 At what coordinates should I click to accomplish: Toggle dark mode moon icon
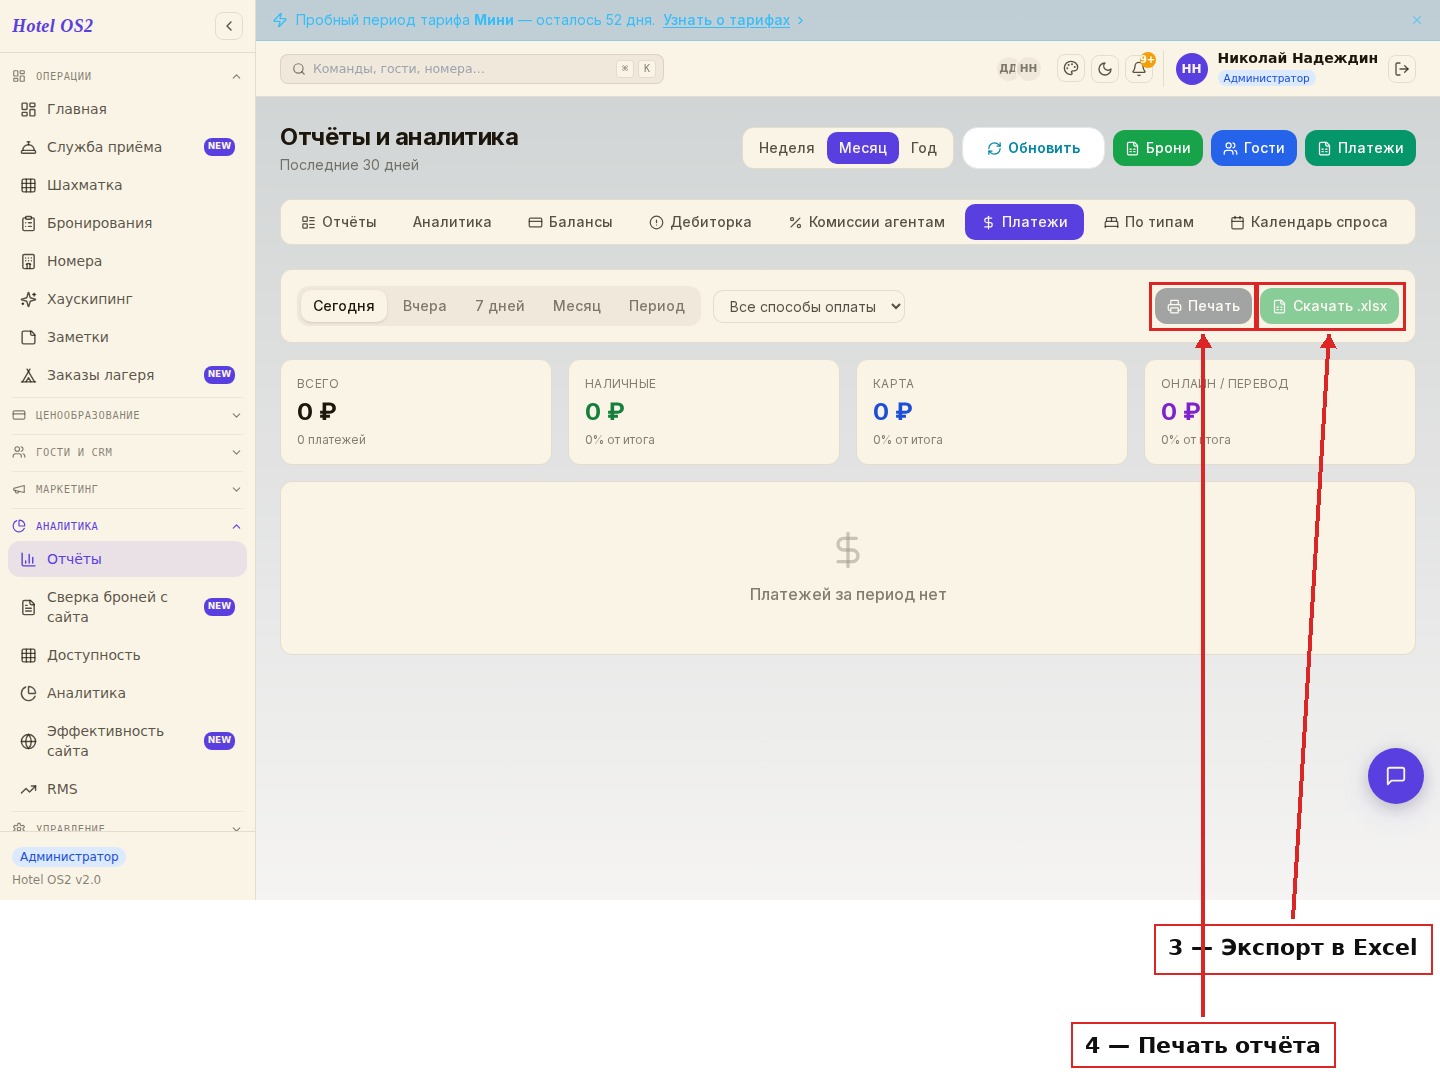(x=1105, y=69)
